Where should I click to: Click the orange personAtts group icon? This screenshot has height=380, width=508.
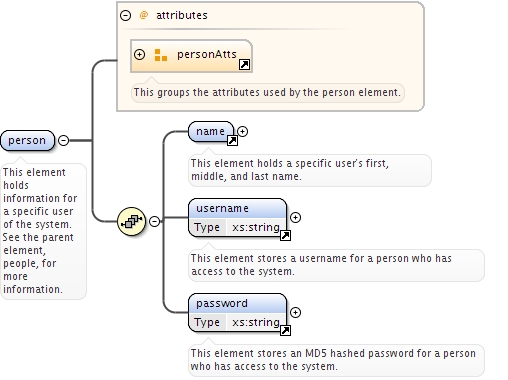tap(161, 55)
